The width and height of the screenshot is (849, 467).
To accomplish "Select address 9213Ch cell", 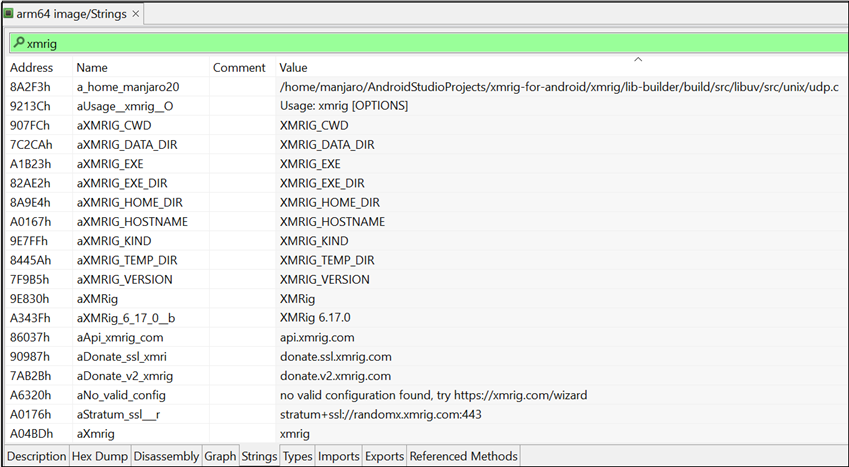I will tap(30, 106).
